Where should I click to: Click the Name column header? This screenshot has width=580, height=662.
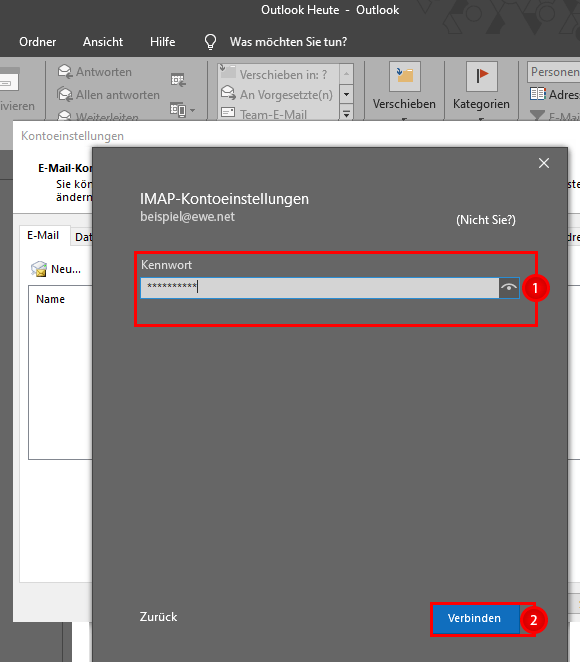pyautogui.click(x=51, y=299)
